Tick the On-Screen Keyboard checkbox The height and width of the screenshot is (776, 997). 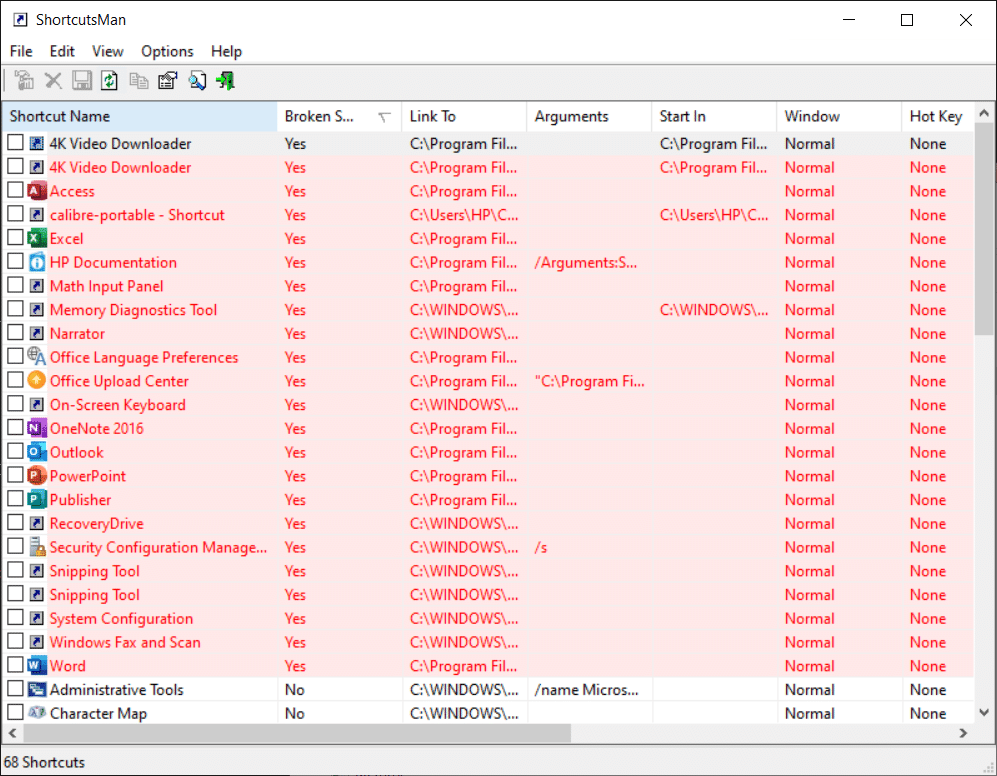(x=15, y=403)
